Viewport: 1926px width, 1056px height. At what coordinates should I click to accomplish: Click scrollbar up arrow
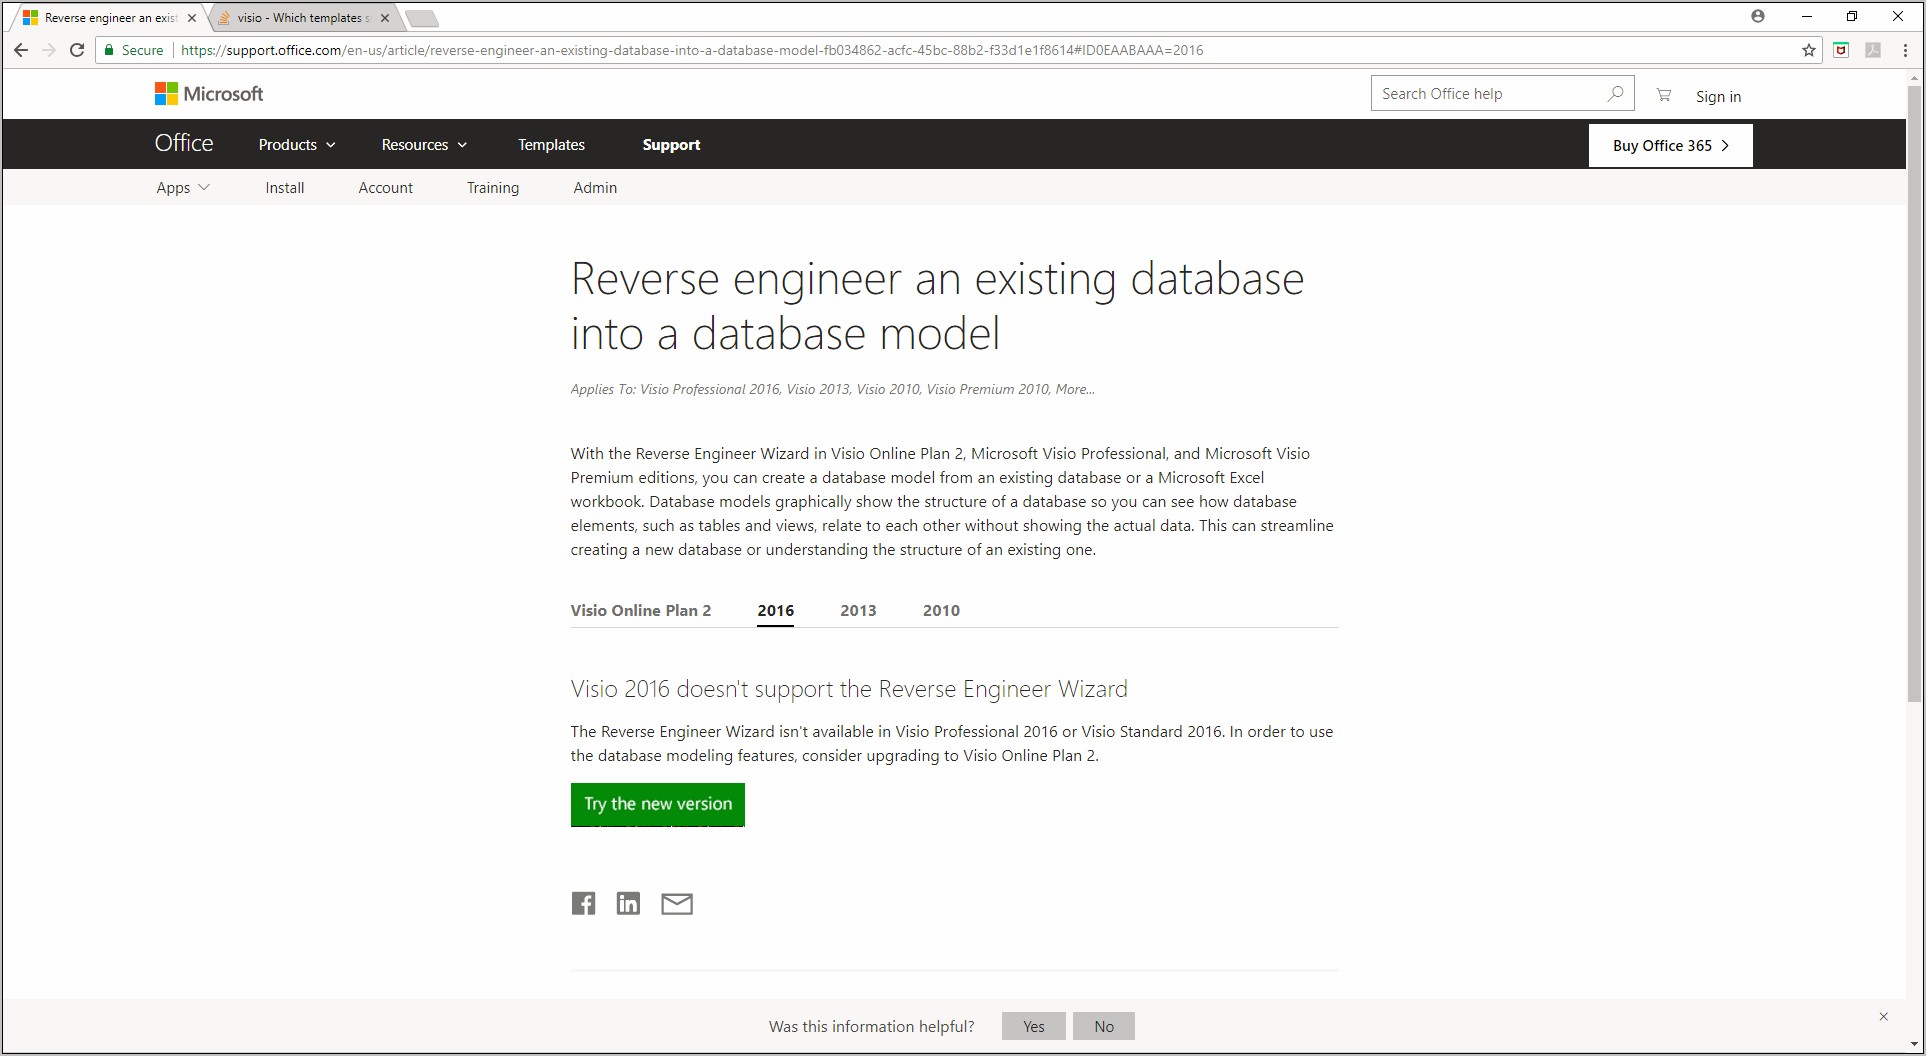coord(1914,78)
